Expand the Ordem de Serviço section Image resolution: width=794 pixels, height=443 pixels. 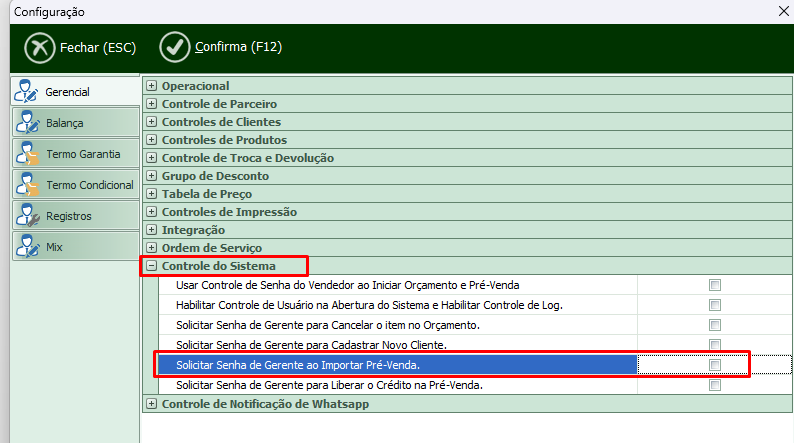tap(151, 248)
